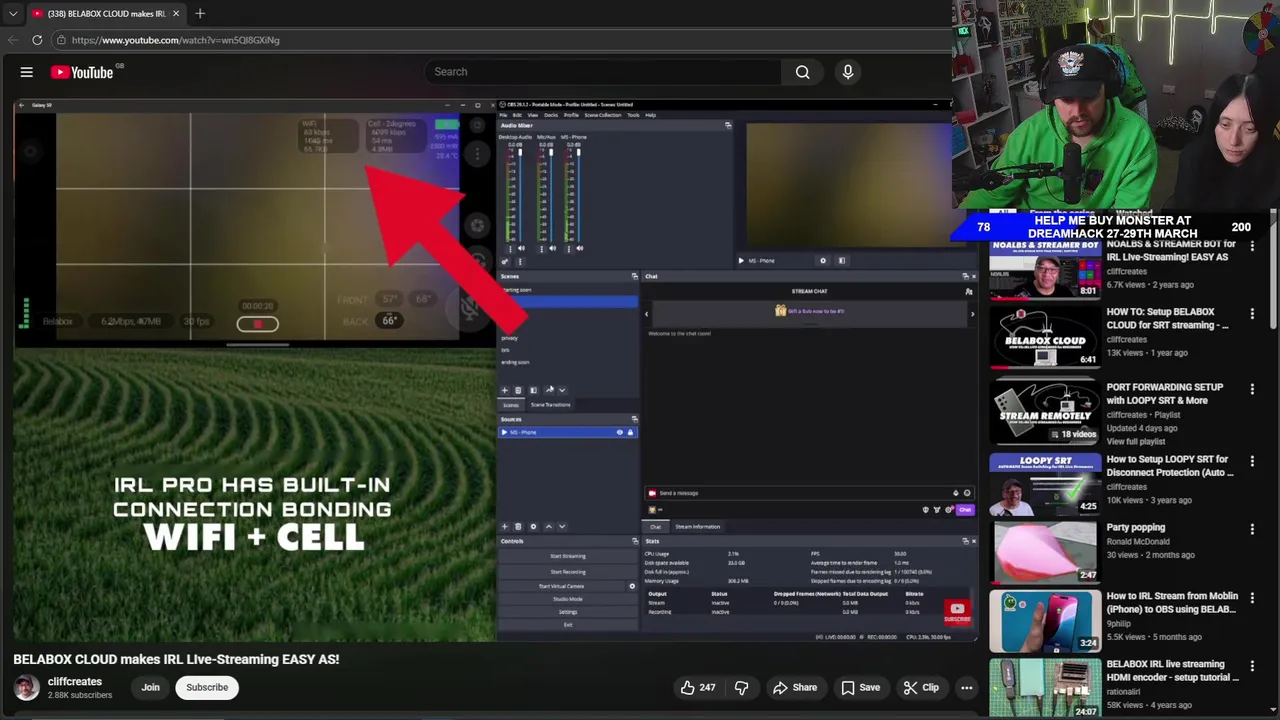
Task: Click the video title 'BELABOX CLOUD makes IRL Live-Streaming EASY AS!'
Action: pyautogui.click(x=176, y=659)
